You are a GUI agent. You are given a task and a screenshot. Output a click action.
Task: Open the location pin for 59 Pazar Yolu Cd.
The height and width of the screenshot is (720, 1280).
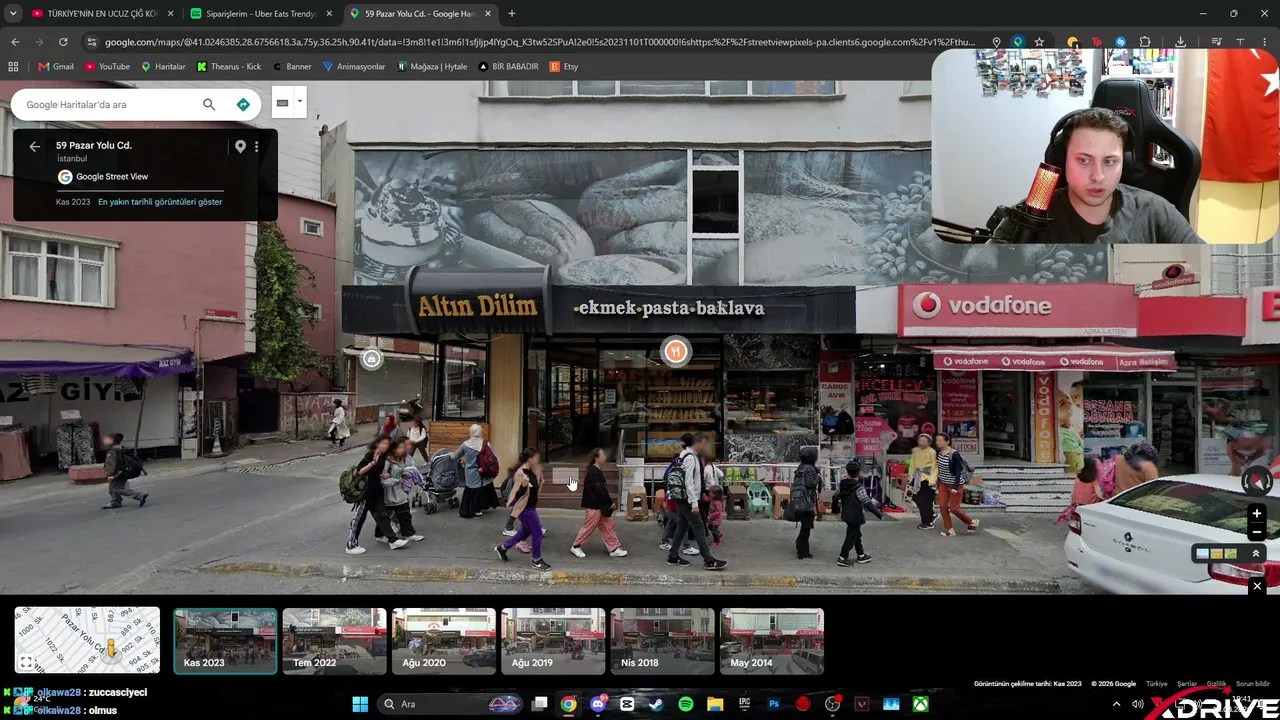(240, 146)
